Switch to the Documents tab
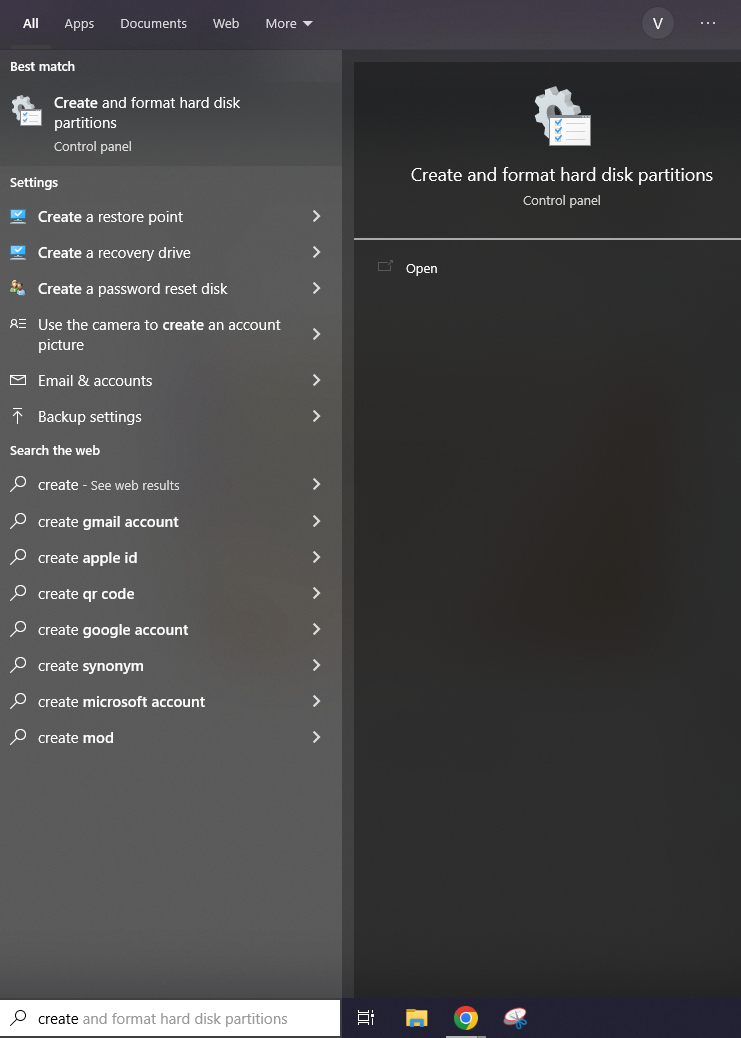The height and width of the screenshot is (1038, 741). pyautogui.click(x=154, y=24)
